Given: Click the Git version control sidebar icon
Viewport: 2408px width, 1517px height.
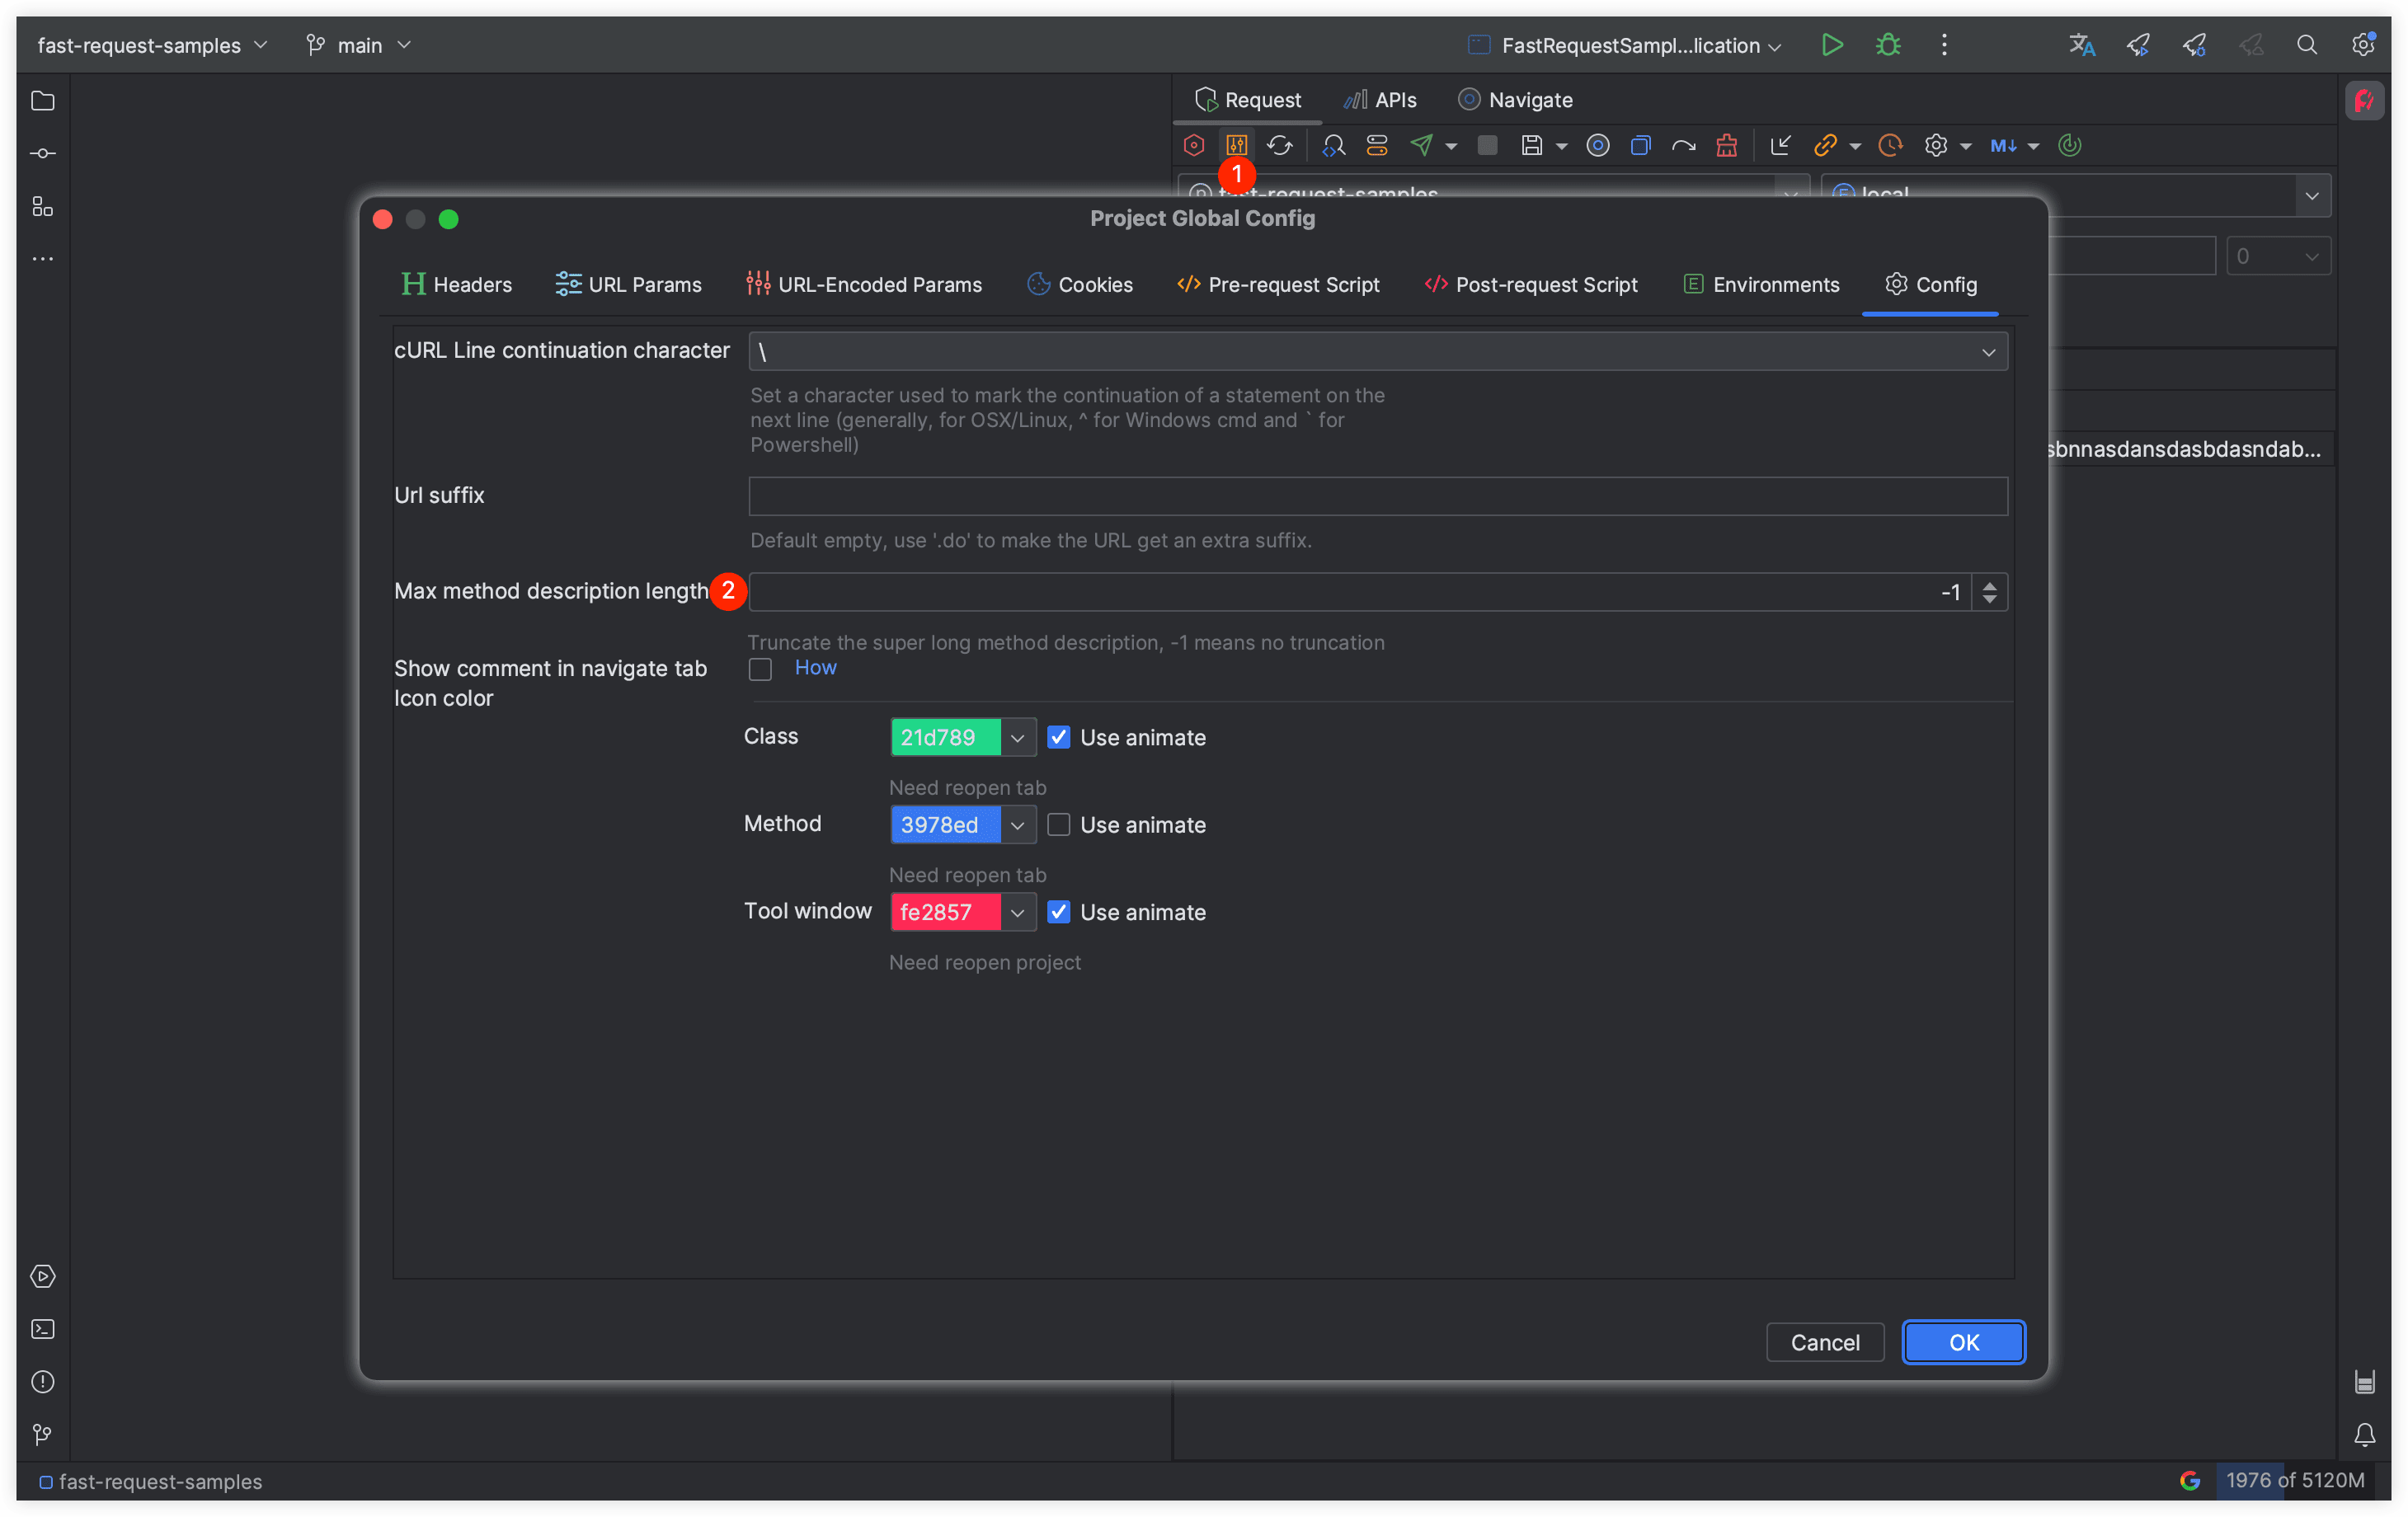Looking at the screenshot, I should [43, 1435].
